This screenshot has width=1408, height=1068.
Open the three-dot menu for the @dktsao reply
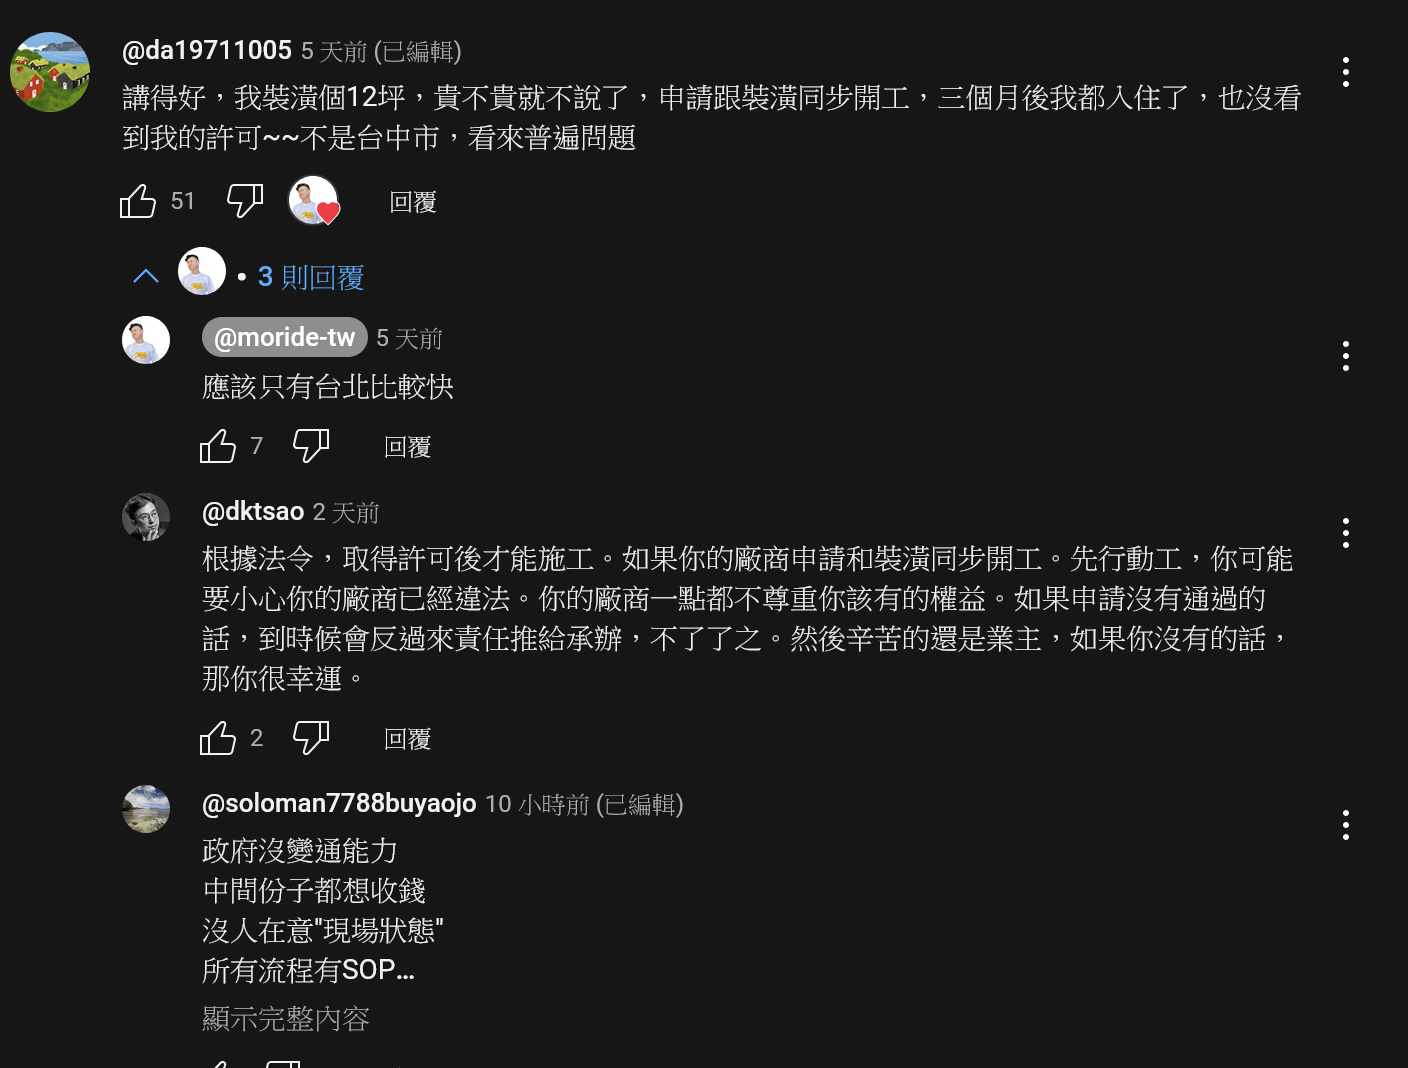point(1346,533)
